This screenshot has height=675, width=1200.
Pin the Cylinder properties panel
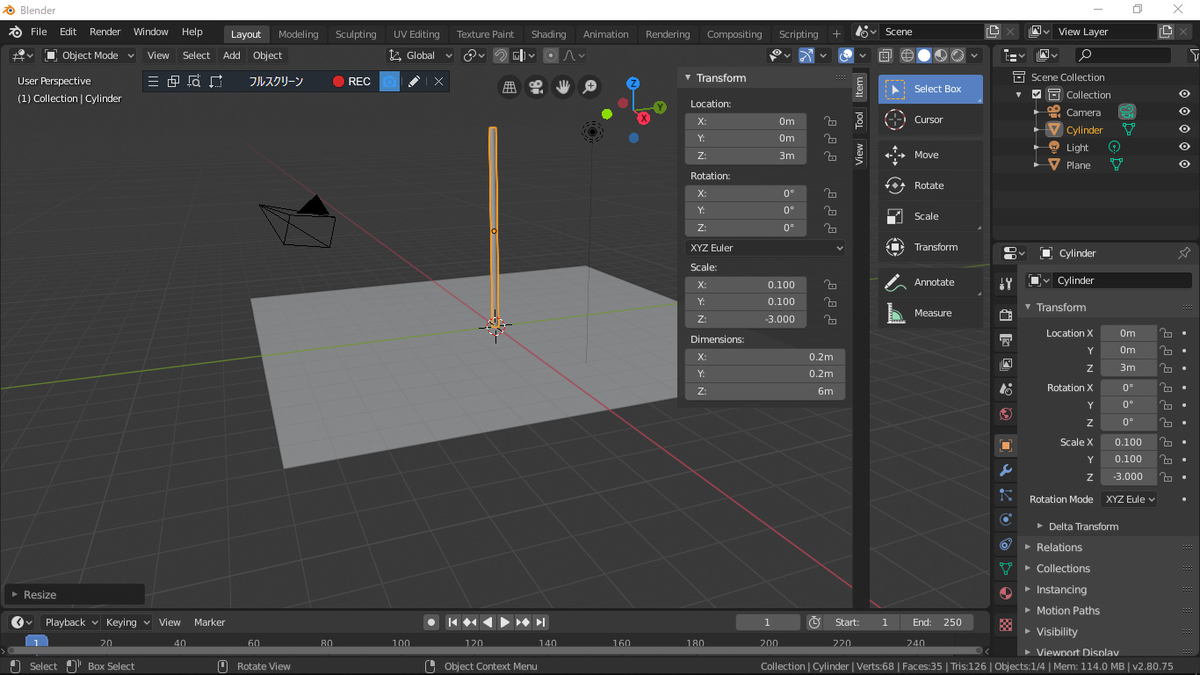(1184, 253)
